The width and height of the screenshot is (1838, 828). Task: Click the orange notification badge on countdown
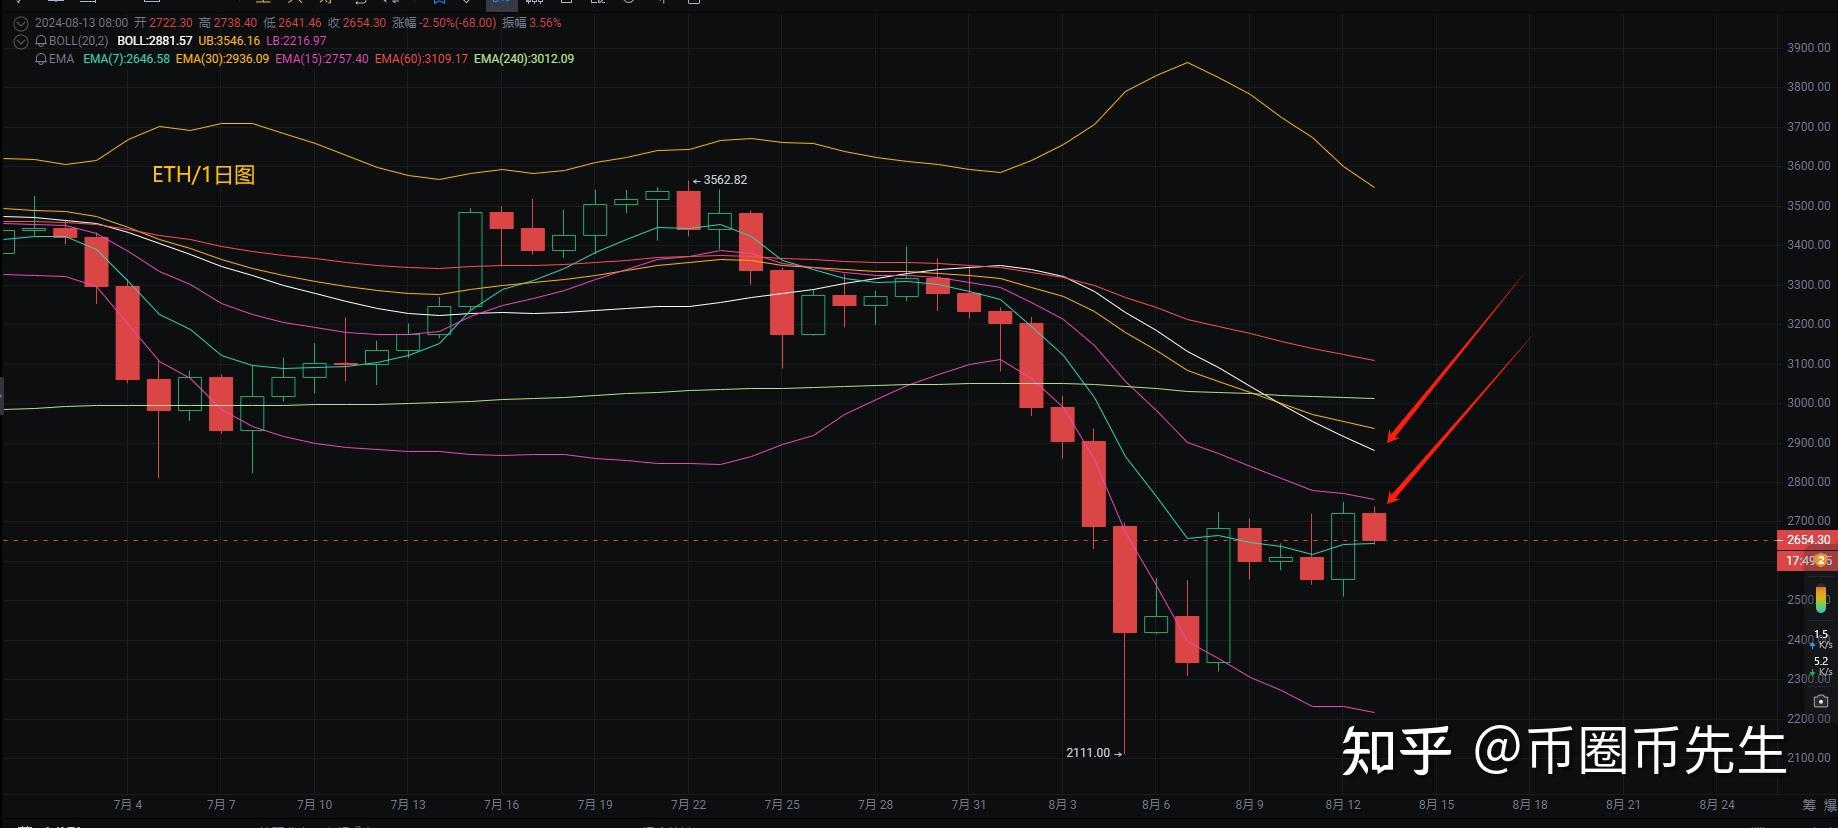pyautogui.click(x=1822, y=561)
